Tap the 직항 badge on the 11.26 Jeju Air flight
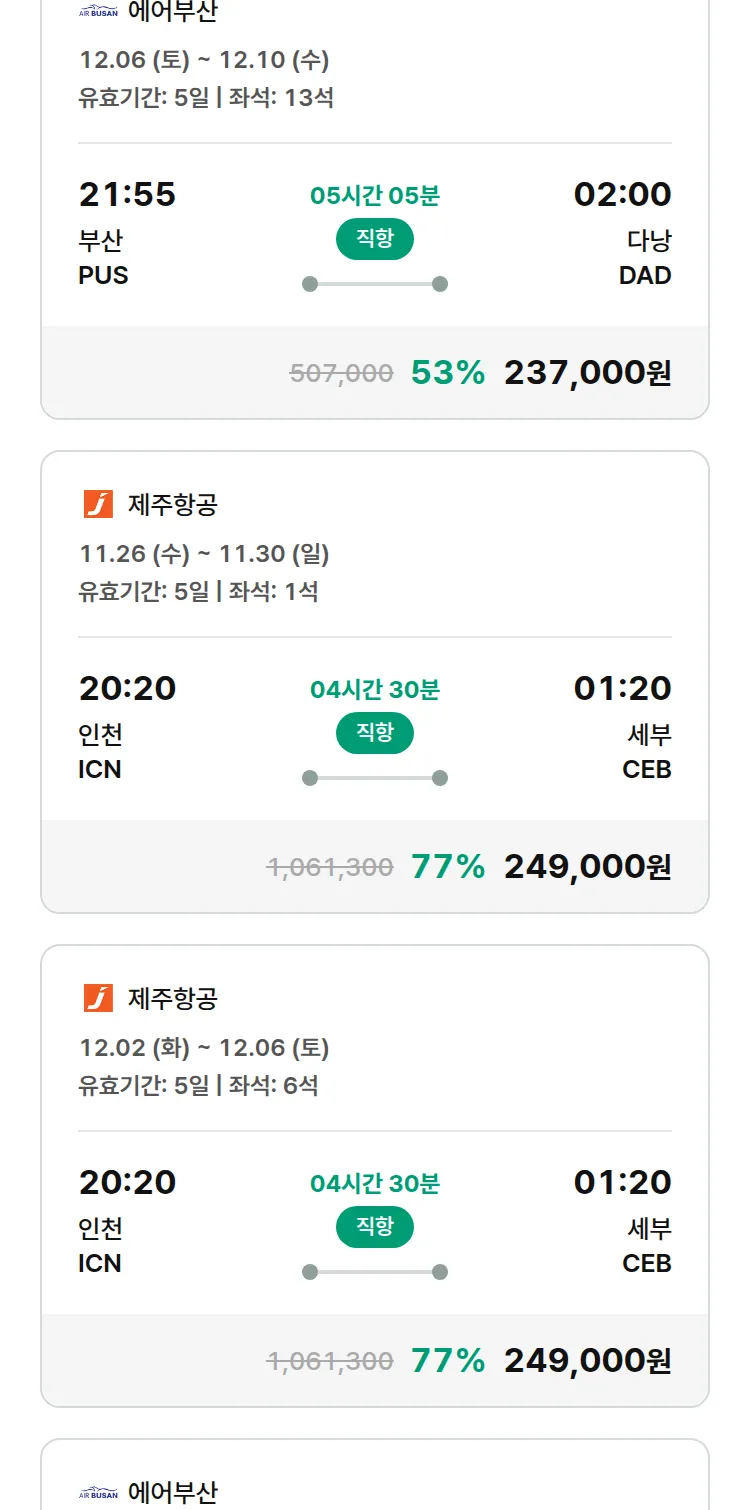Image resolution: width=750 pixels, height=1510 pixels. click(375, 733)
